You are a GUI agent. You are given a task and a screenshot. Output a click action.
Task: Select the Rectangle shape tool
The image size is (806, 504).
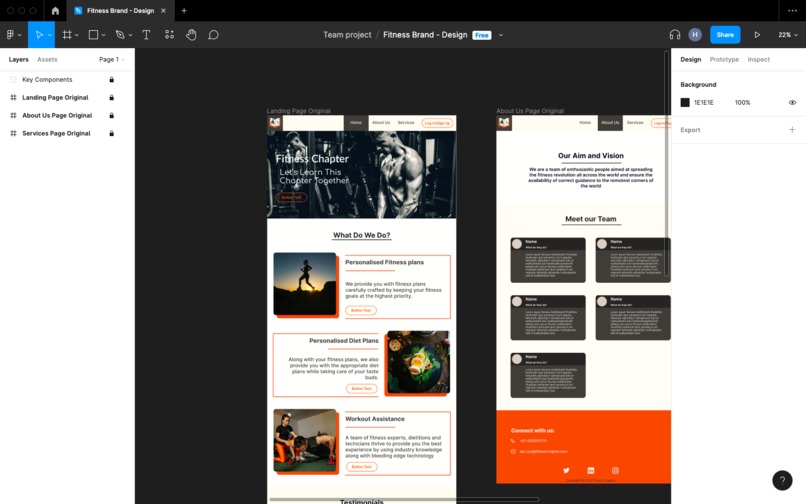[93, 34]
